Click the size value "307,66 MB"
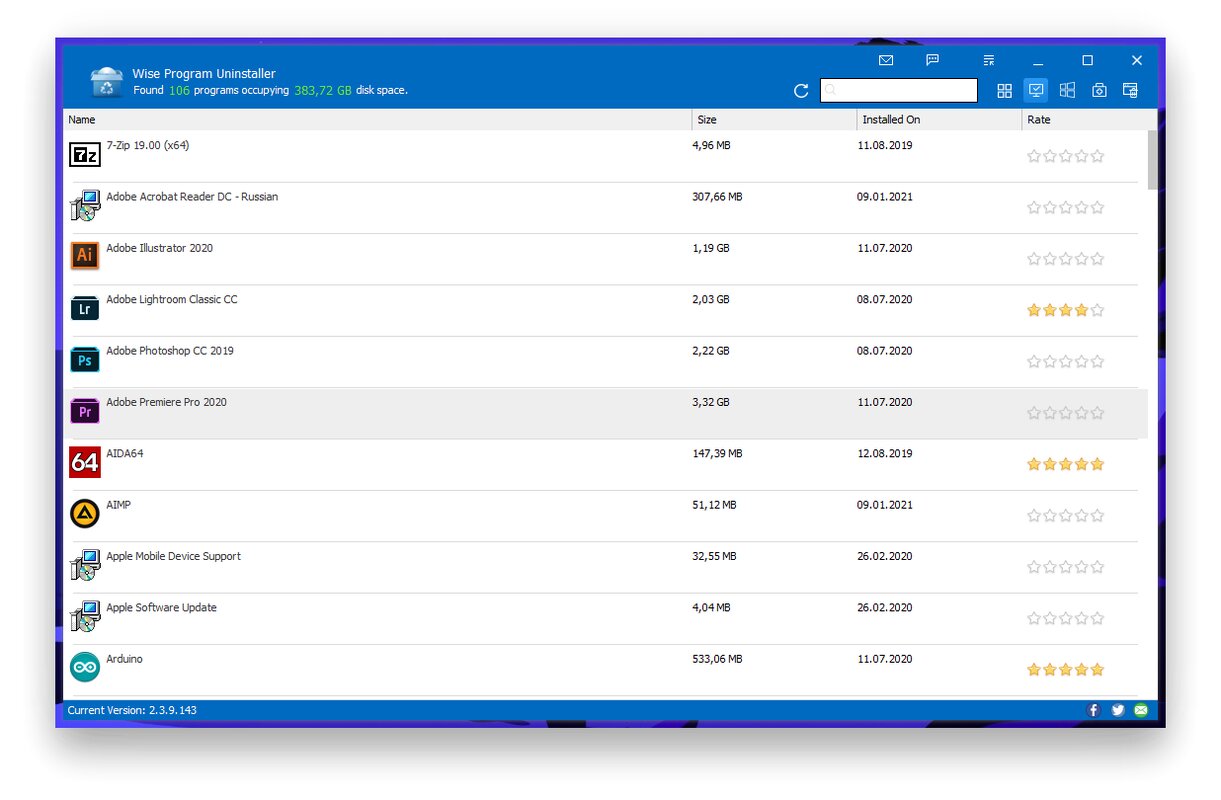1221x800 pixels. pyautogui.click(x=717, y=197)
